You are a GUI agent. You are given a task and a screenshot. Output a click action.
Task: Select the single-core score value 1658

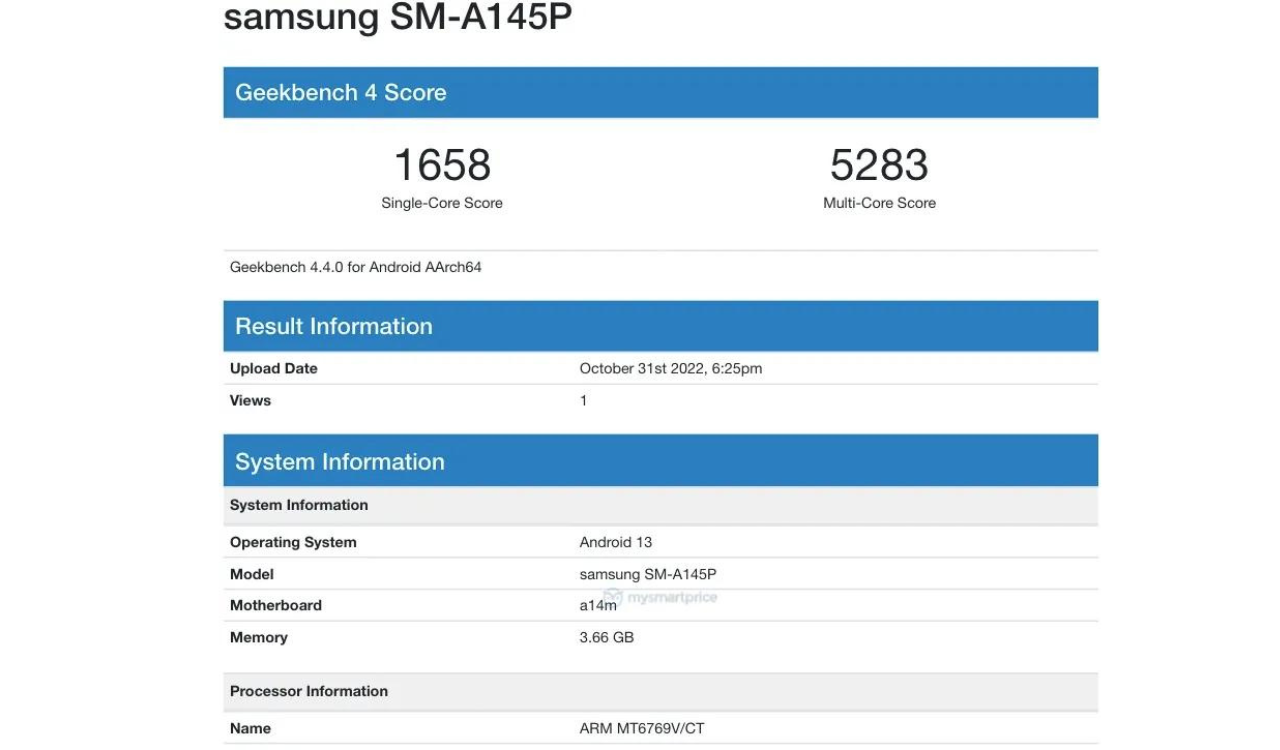pyautogui.click(x=442, y=165)
